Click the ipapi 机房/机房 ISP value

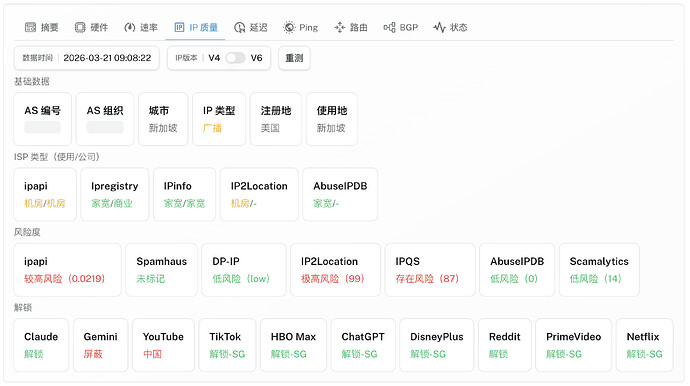(x=44, y=203)
